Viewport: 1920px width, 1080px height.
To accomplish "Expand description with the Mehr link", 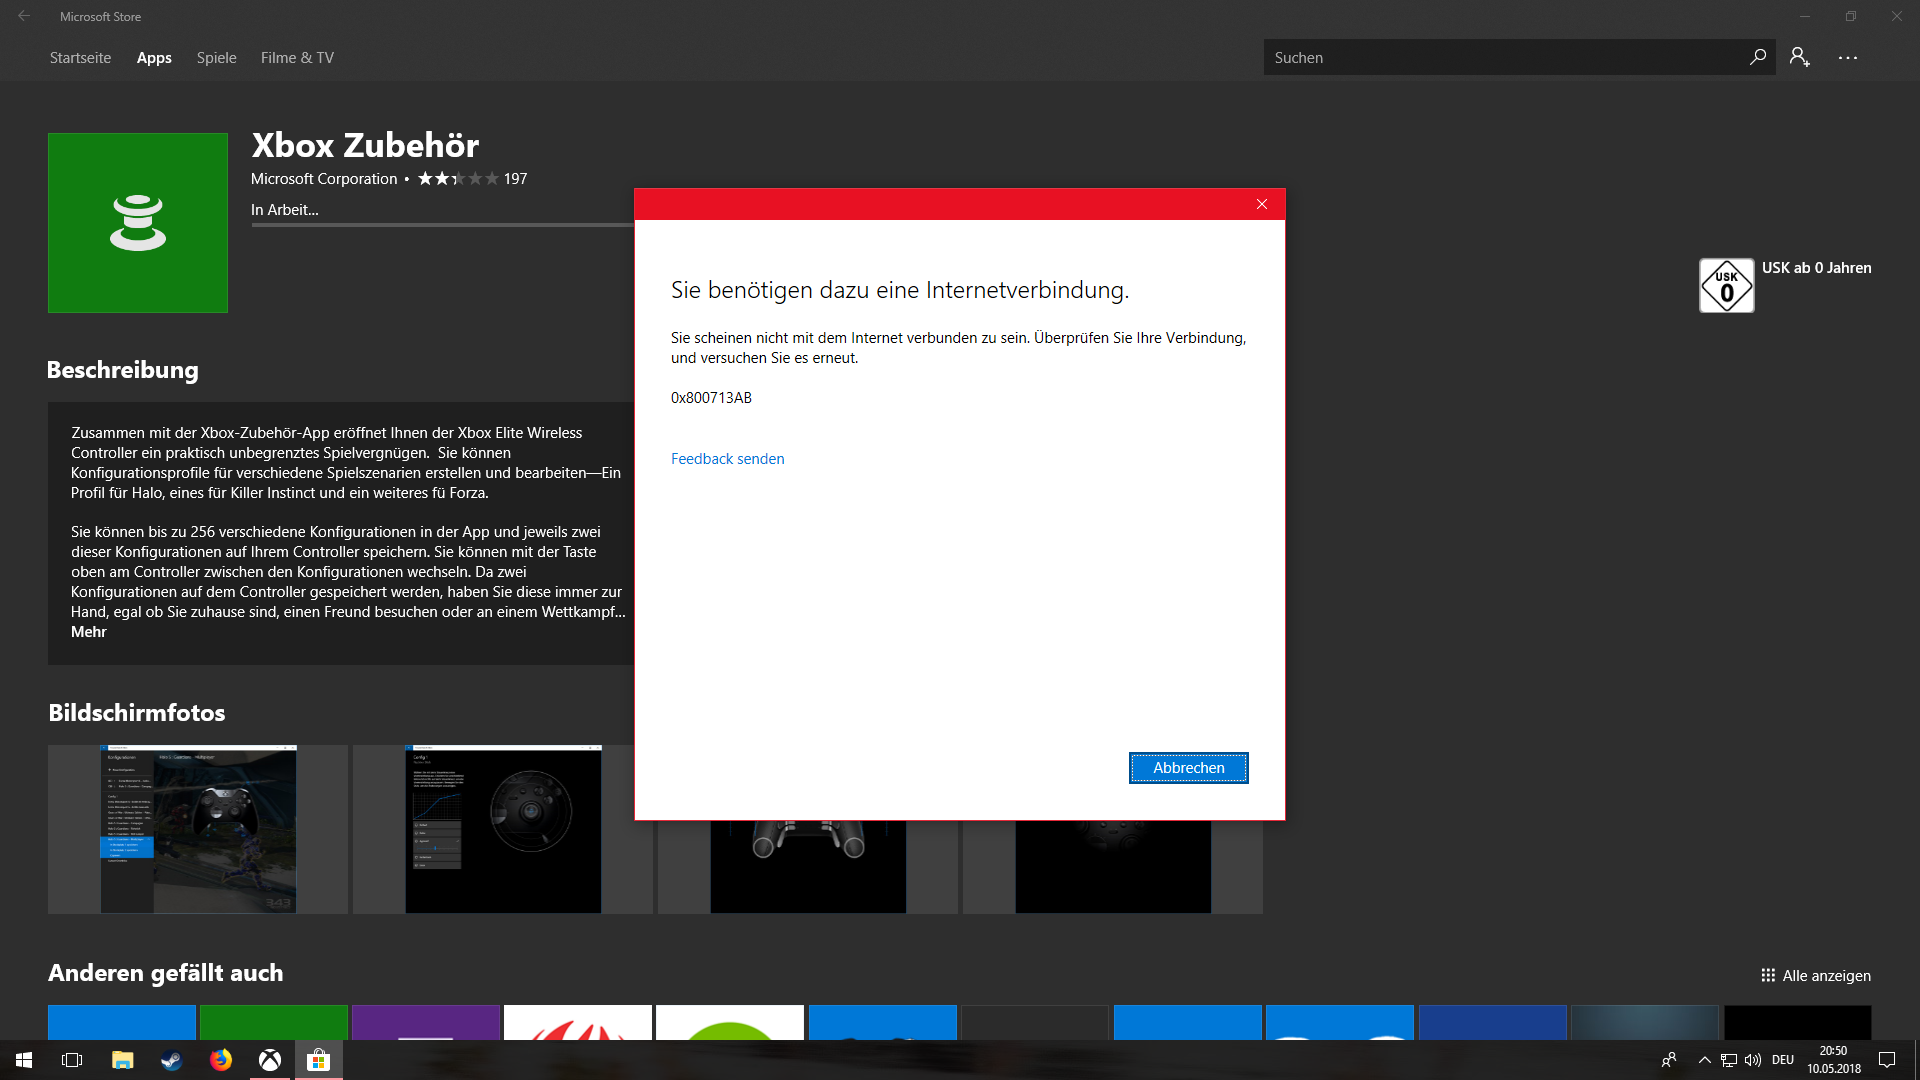I will [88, 632].
